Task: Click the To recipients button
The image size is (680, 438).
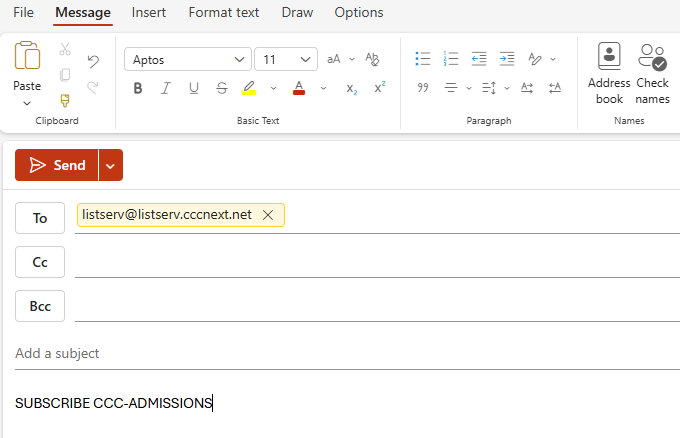Action: [40, 218]
